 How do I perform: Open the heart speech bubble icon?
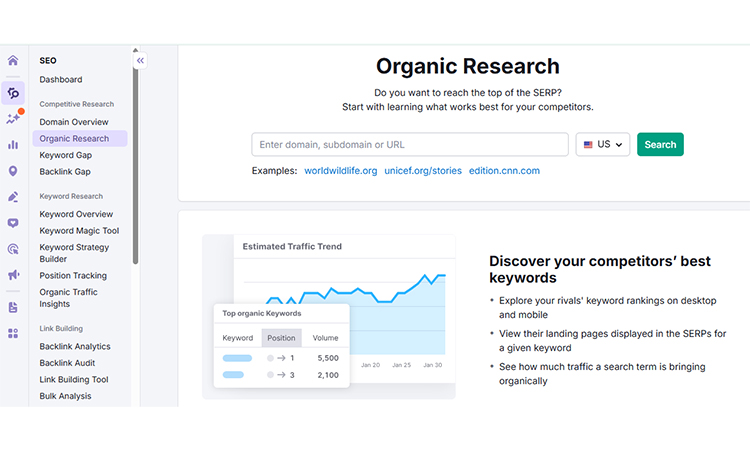pyautogui.click(x=13, y=223)
